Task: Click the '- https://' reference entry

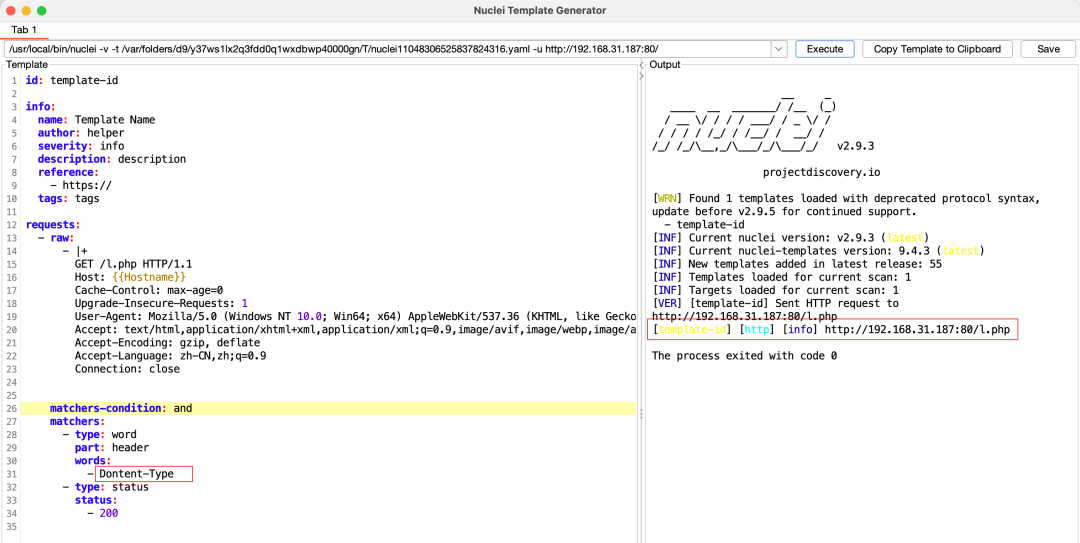Action: pos(81,185)
